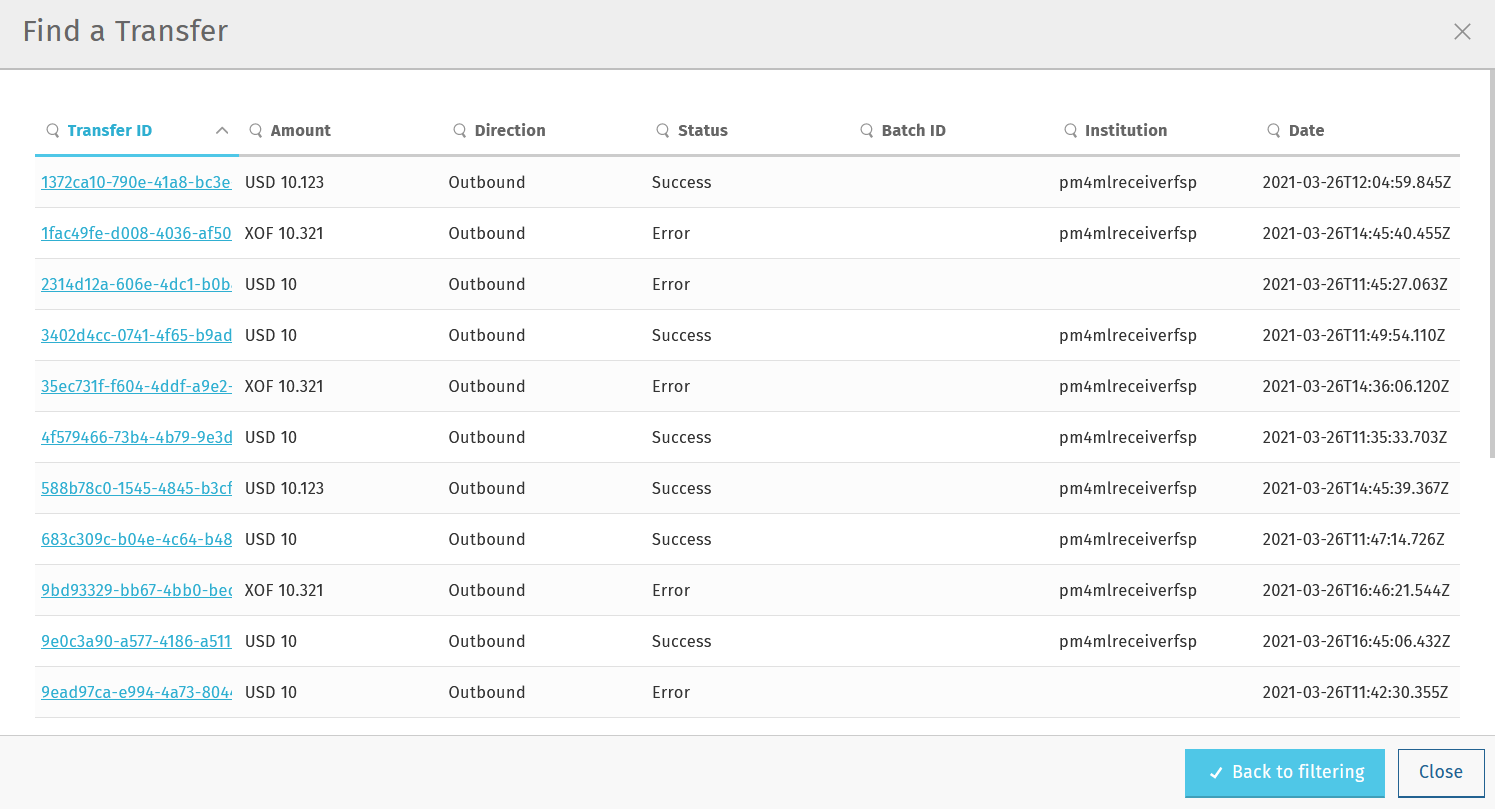Select the Status column header
This screenshot has width=1495, height=809.
[x=702, y=131]
